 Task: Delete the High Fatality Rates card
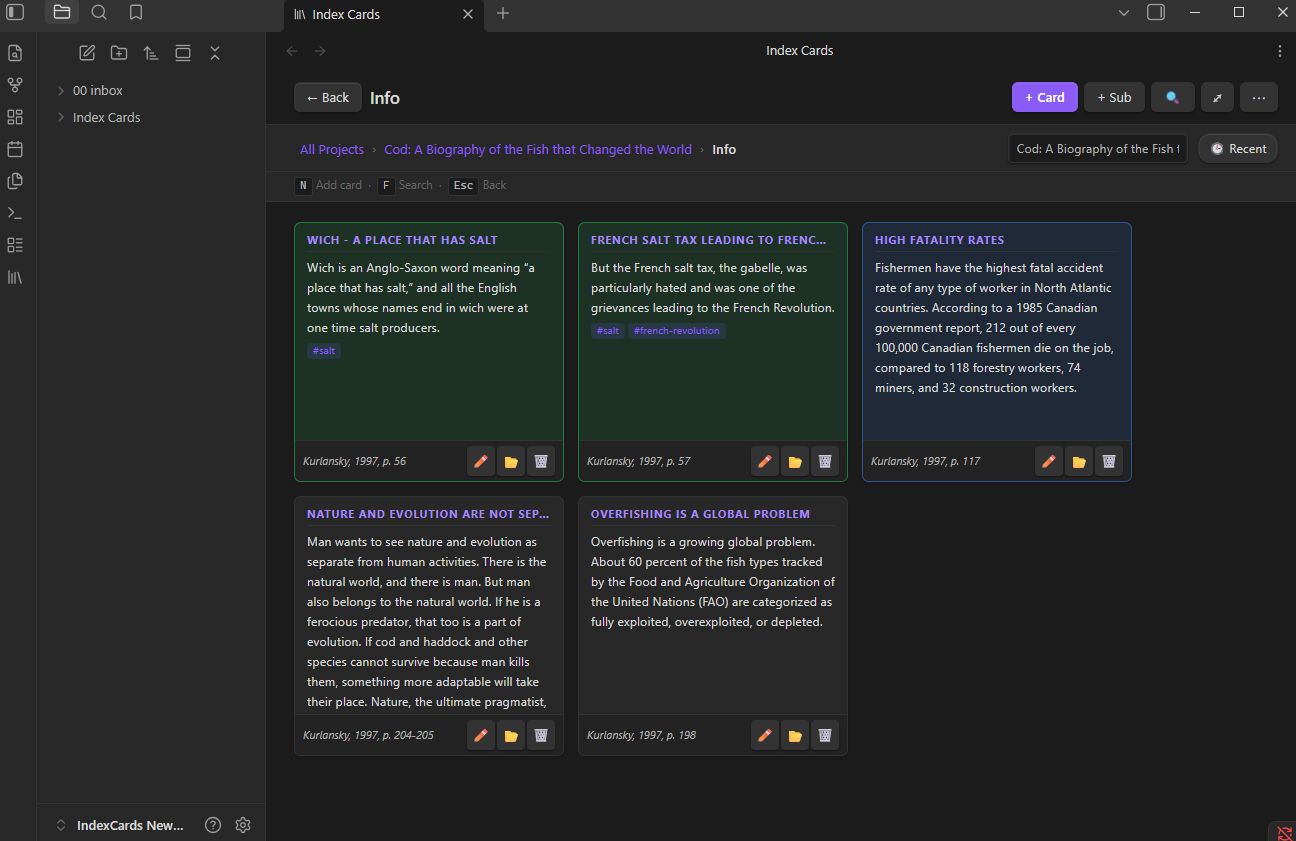coord(1109,461)
